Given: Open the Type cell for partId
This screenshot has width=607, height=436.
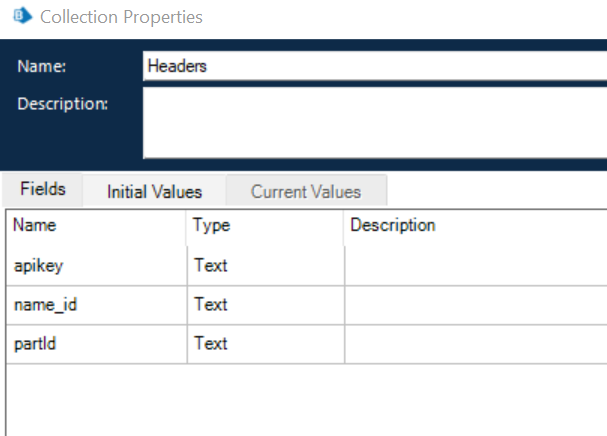Looking at the screenshot, I should (x=265, y=344).
